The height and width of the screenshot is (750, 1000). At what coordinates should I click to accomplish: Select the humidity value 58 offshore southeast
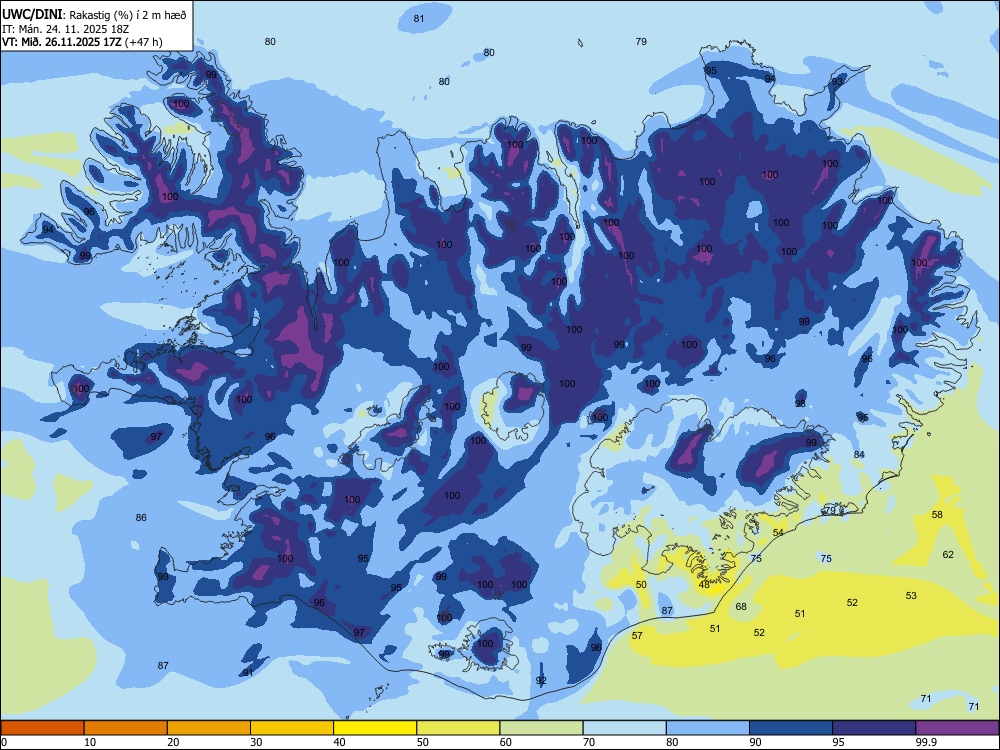point(937,514)
